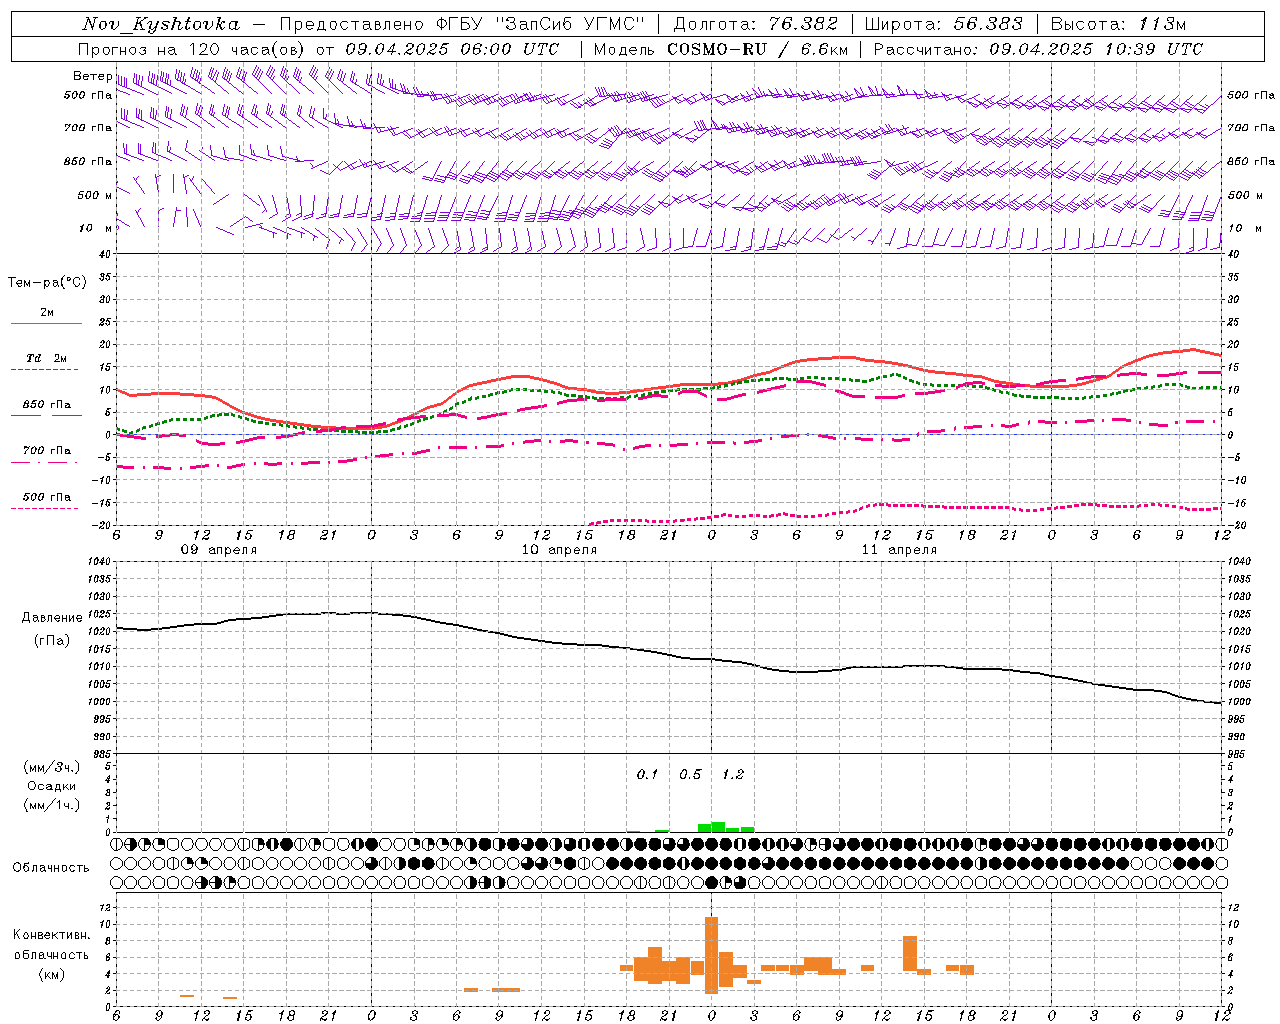The width and height of the screenshot is (1280, 1024).
Task: Select the Высота: 113м field
Action: pos(1118,24)
